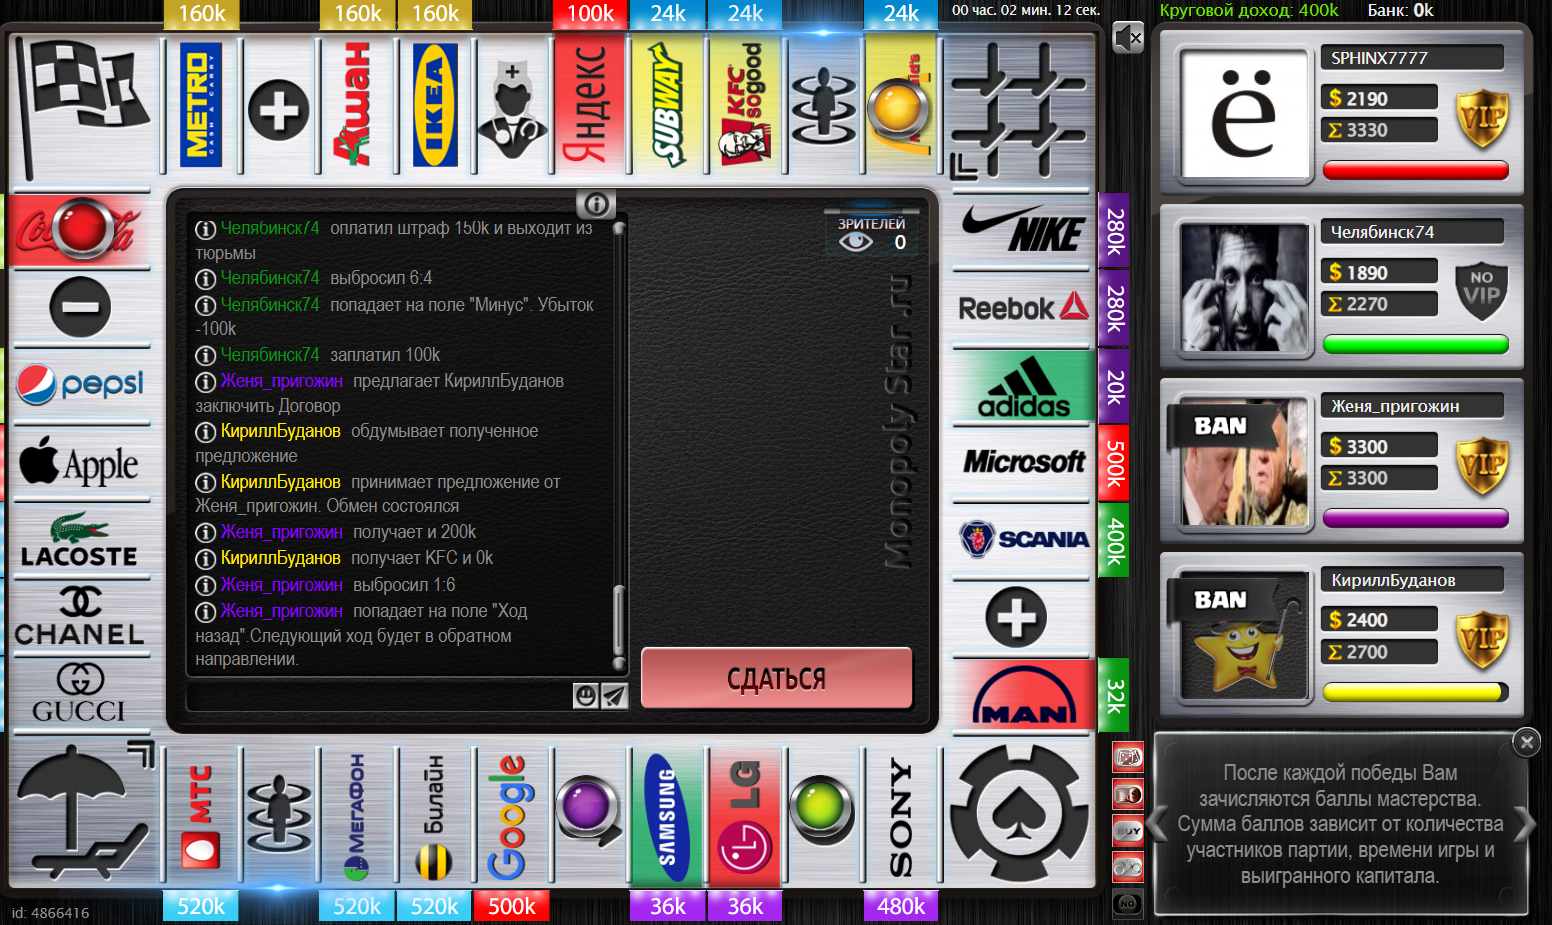Image resolution: width=1552 pixels, height=925 pixels.
Task: Click the Adidas property cell
Action: point(1022,386)
